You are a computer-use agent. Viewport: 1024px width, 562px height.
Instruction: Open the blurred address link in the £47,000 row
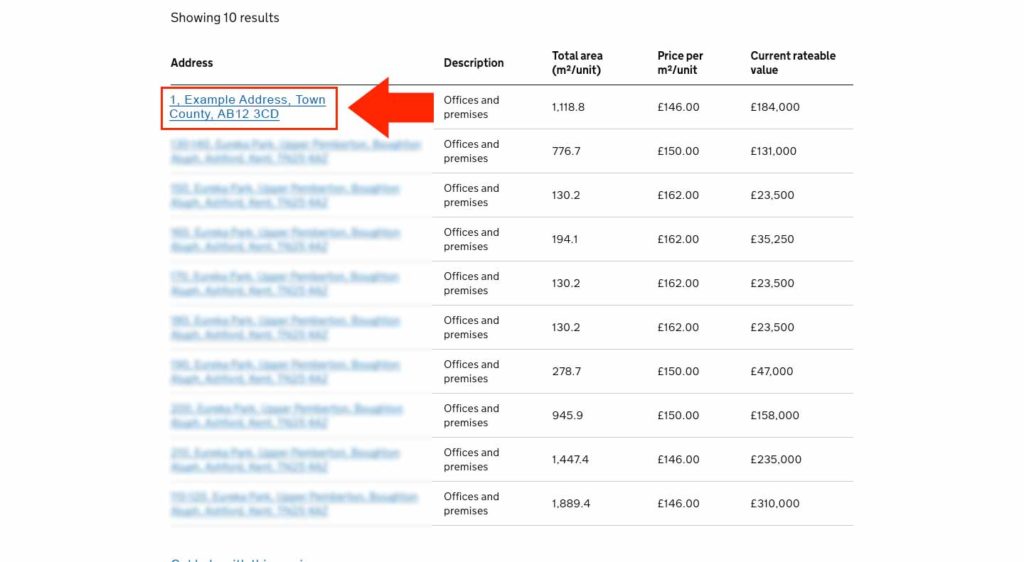point(285,372)
